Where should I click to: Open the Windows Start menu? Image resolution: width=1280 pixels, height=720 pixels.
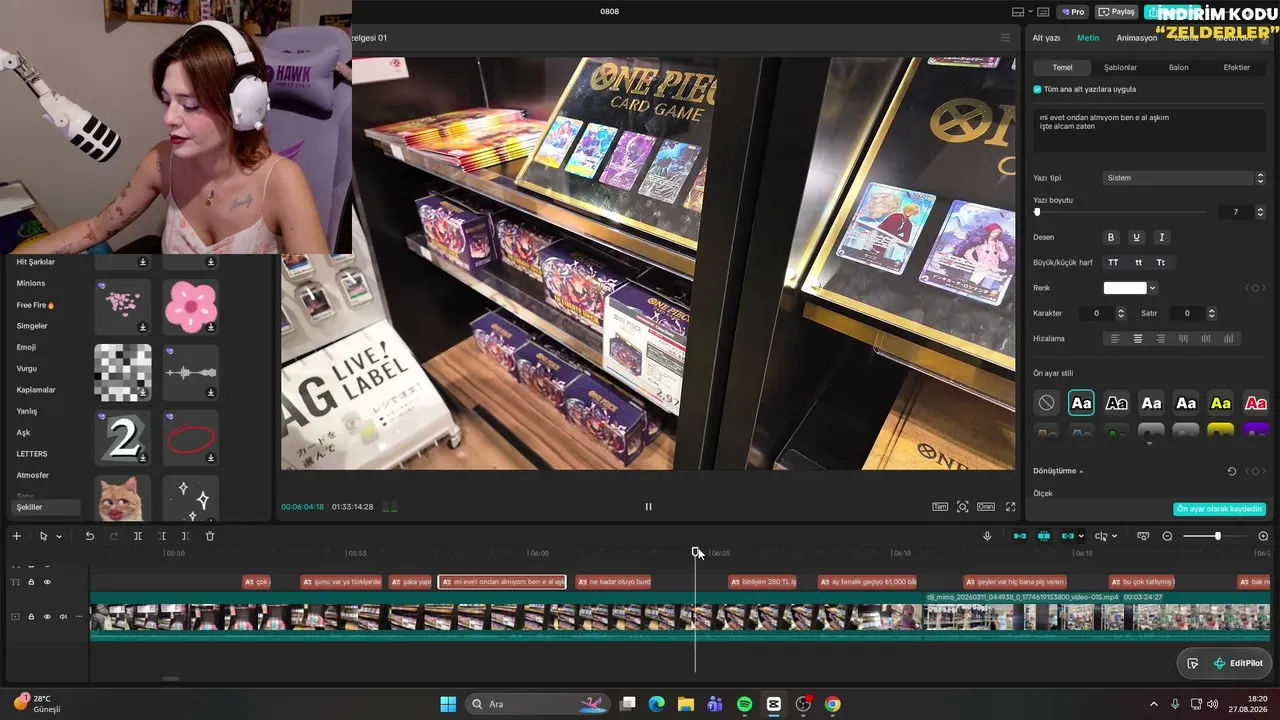coord(448,704)
